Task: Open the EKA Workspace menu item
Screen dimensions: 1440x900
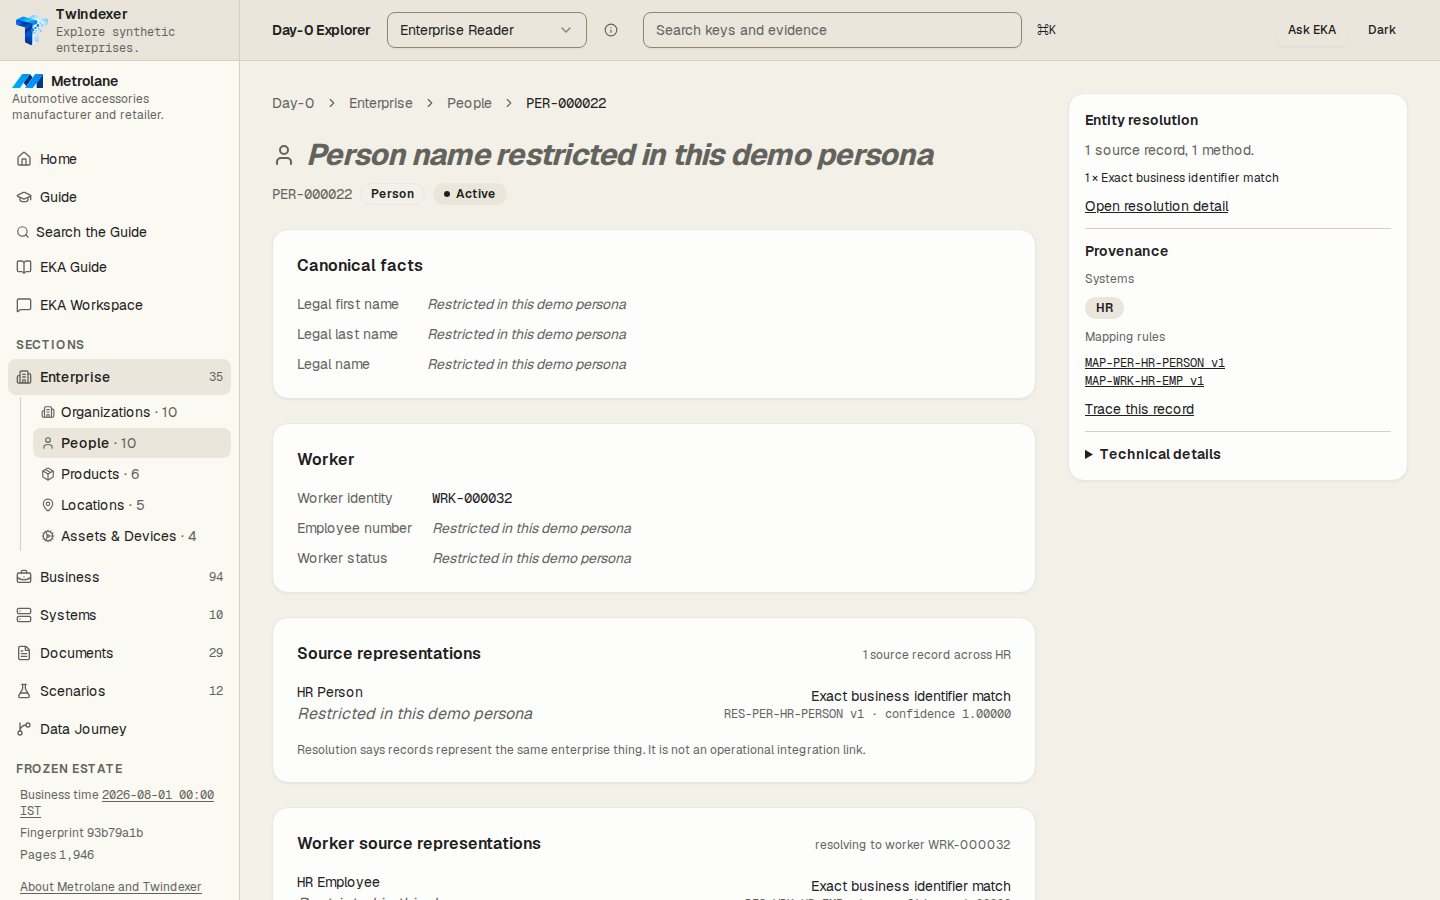Action: (x=119, y=305)
